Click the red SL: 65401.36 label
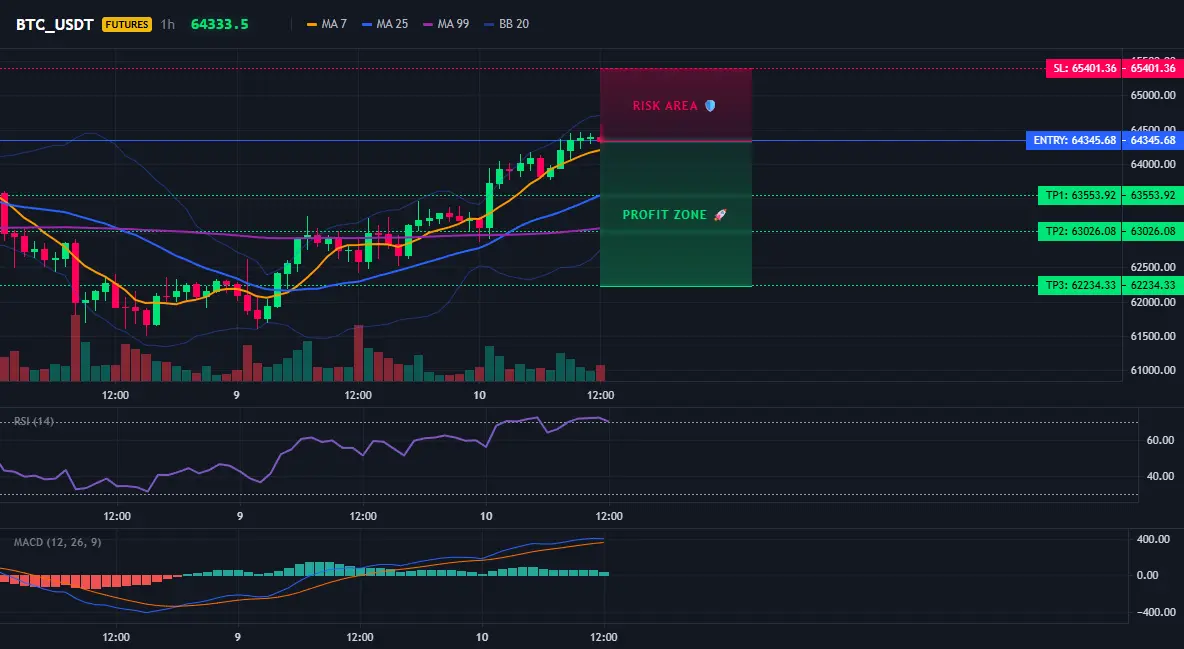This screenshot has height=649, width=1184. pyautogui.click(x=1084, y=68)
